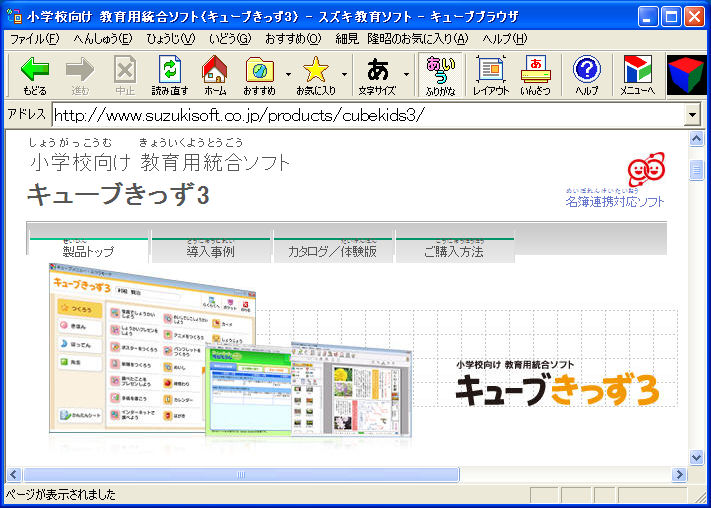This screenshot has width=711, height=508.
Task: Expand the お気に入り dropdown arrow
Action: coord(345,74)
